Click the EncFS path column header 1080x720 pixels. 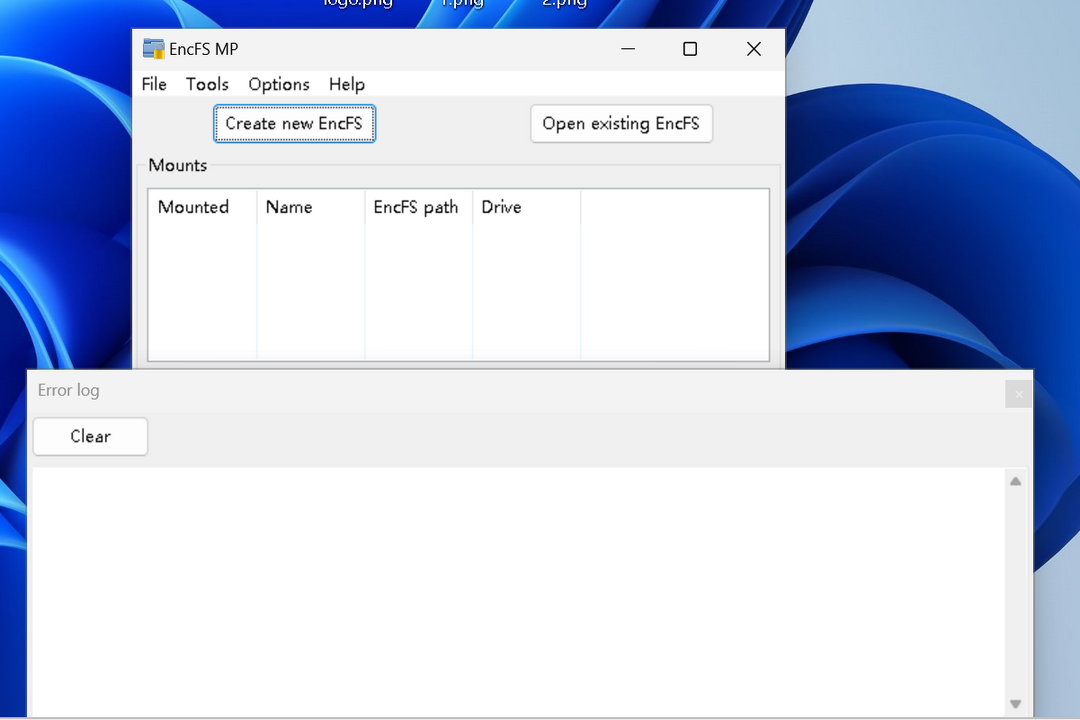click(416, 207)
